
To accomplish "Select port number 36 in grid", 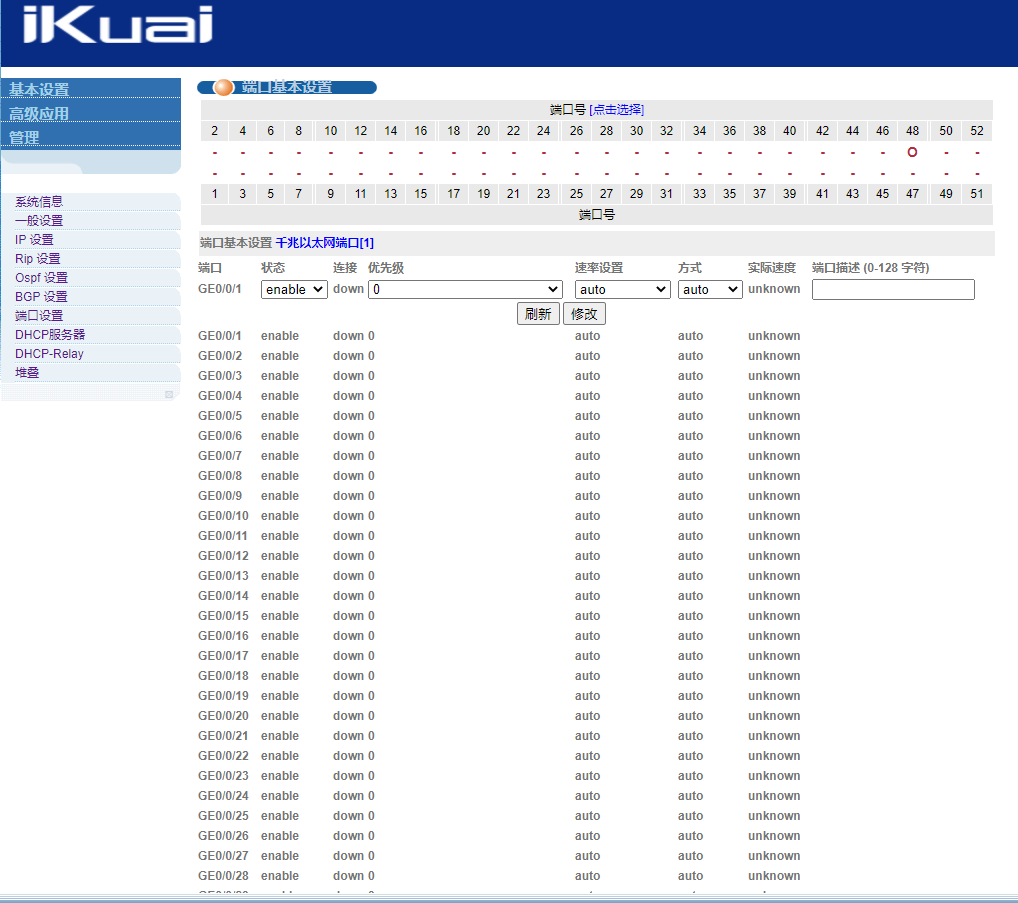I will pos(730,130).
